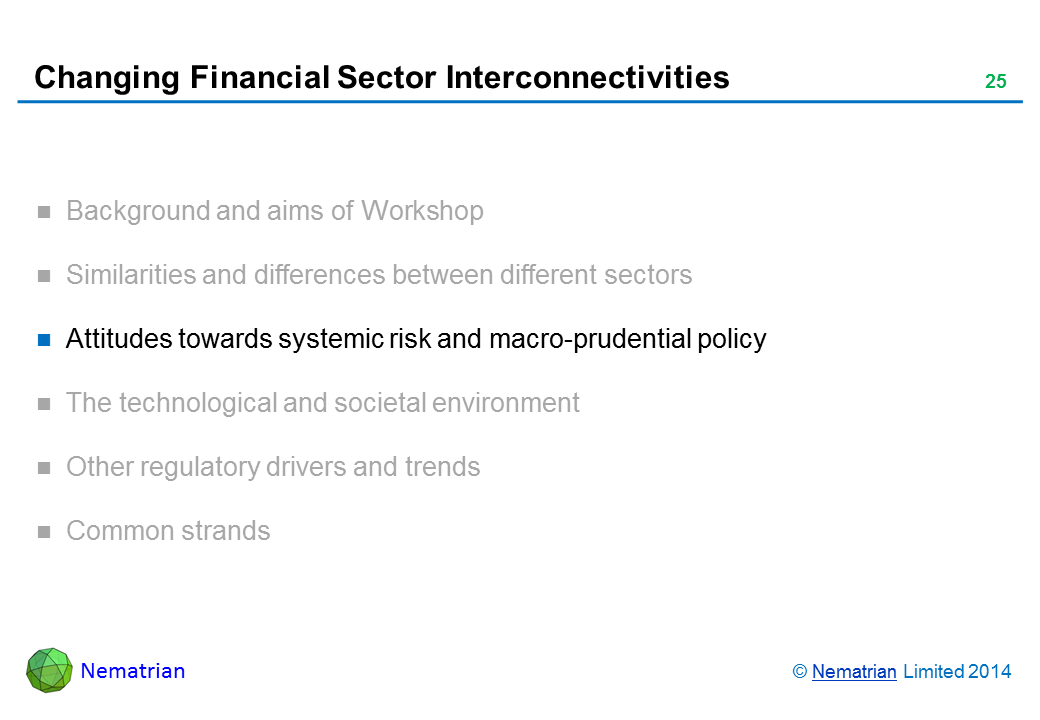Select the 'Common strands' agenda item

[x=167, y=531]
